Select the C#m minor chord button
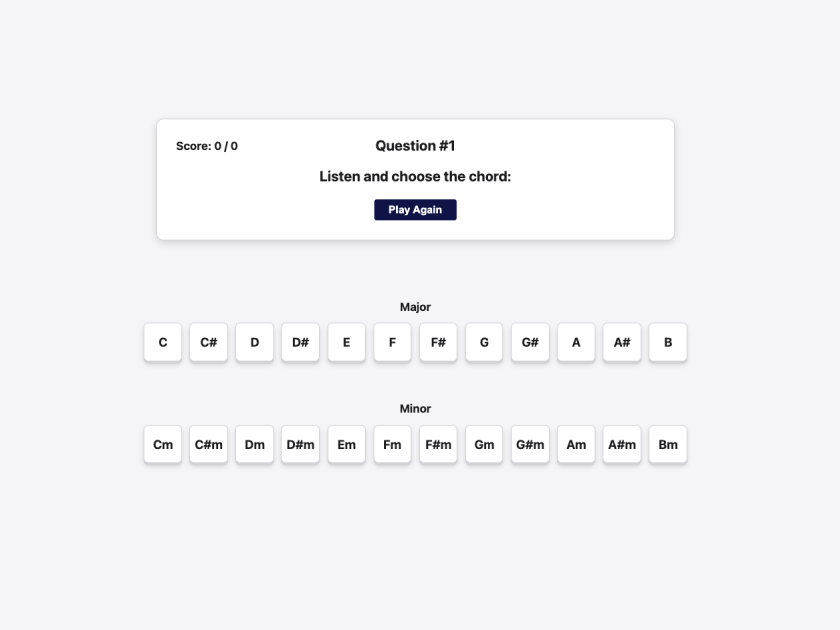The width and height of the screenshot is (840, 630). [x=209, y=444]
